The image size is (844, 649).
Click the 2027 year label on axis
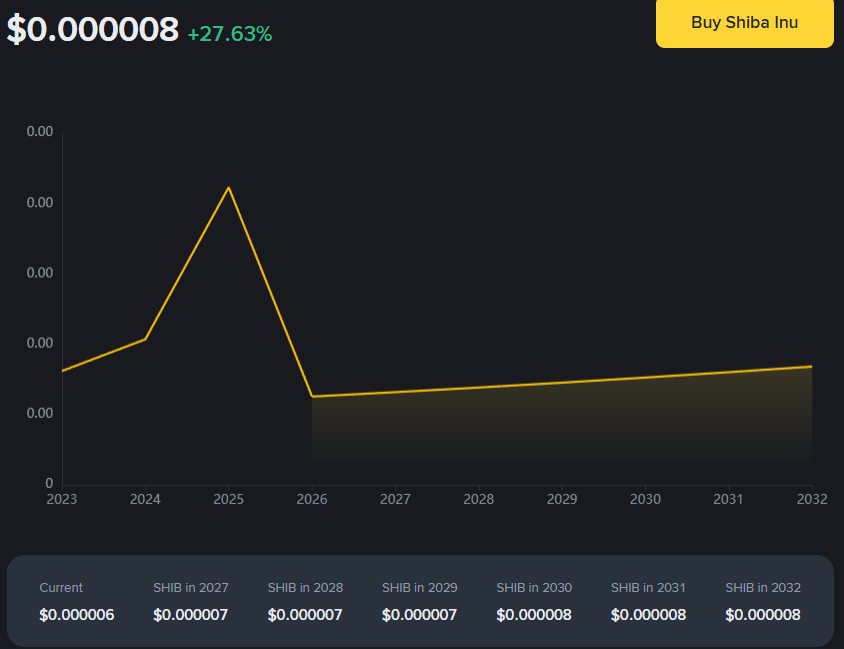[395, 499]
